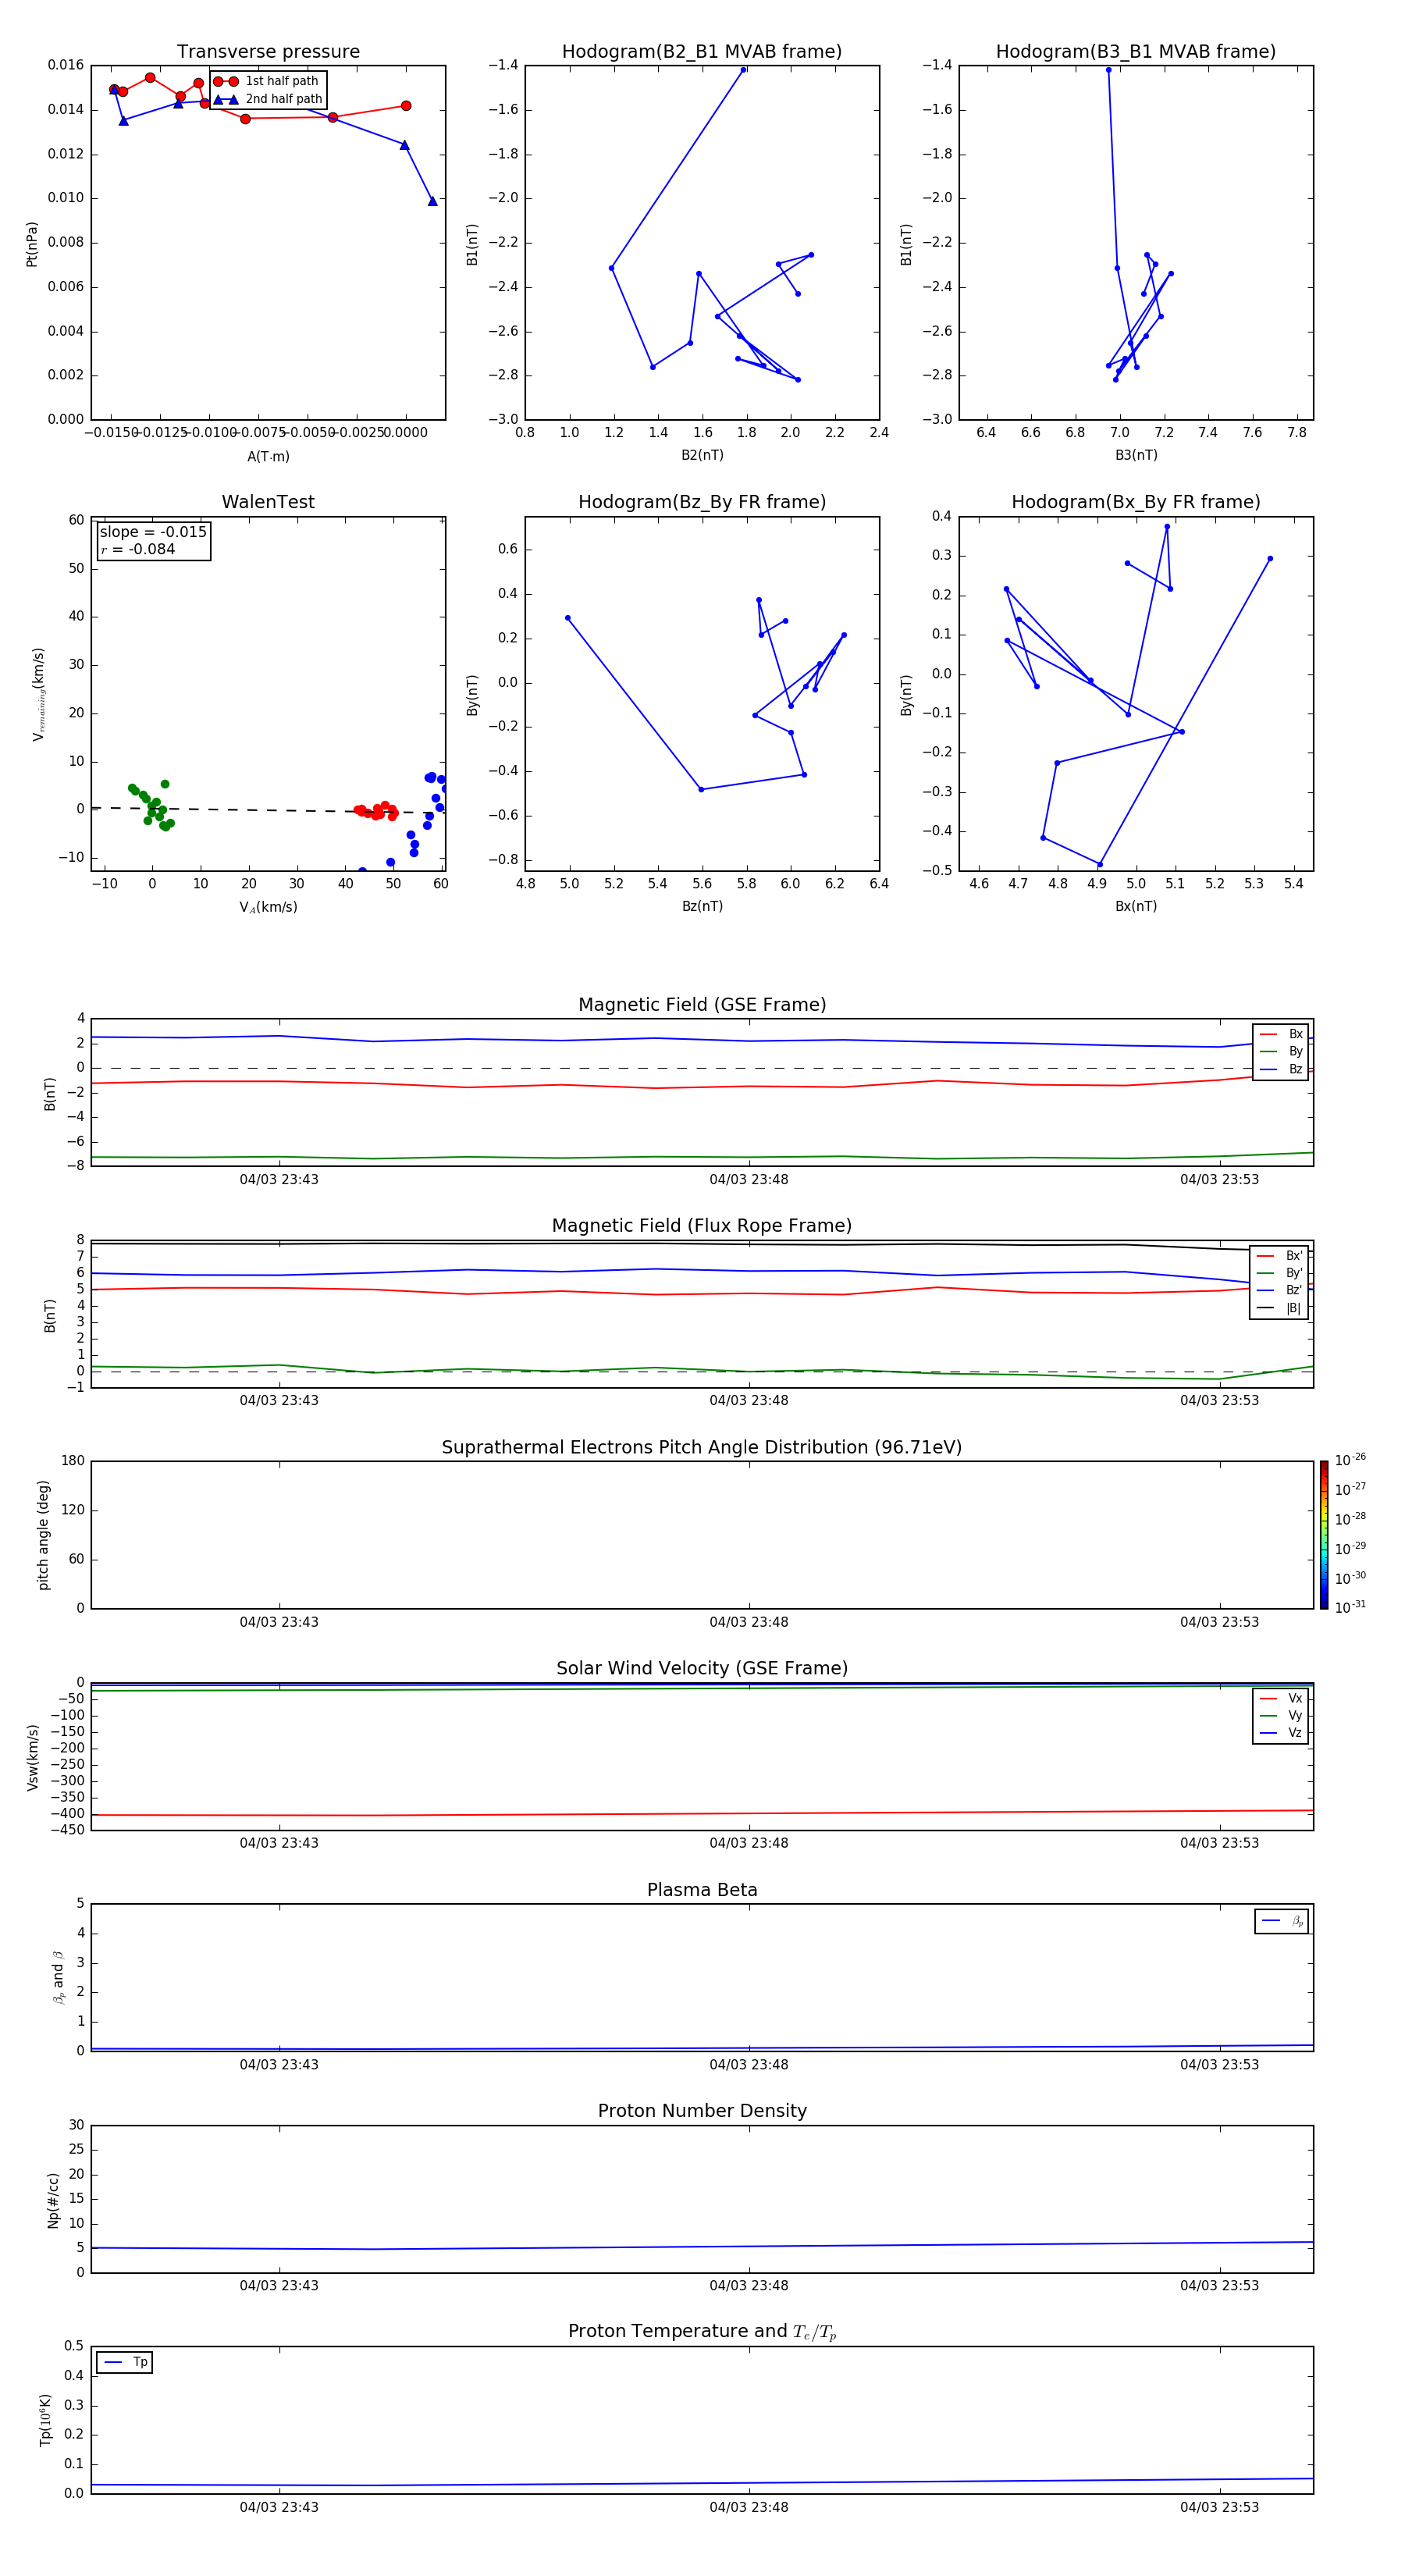Click the 'Solar Wind Velocity (GSE Frame)' title
The image size is (1405, 2576).
(x=702, y=1668)
